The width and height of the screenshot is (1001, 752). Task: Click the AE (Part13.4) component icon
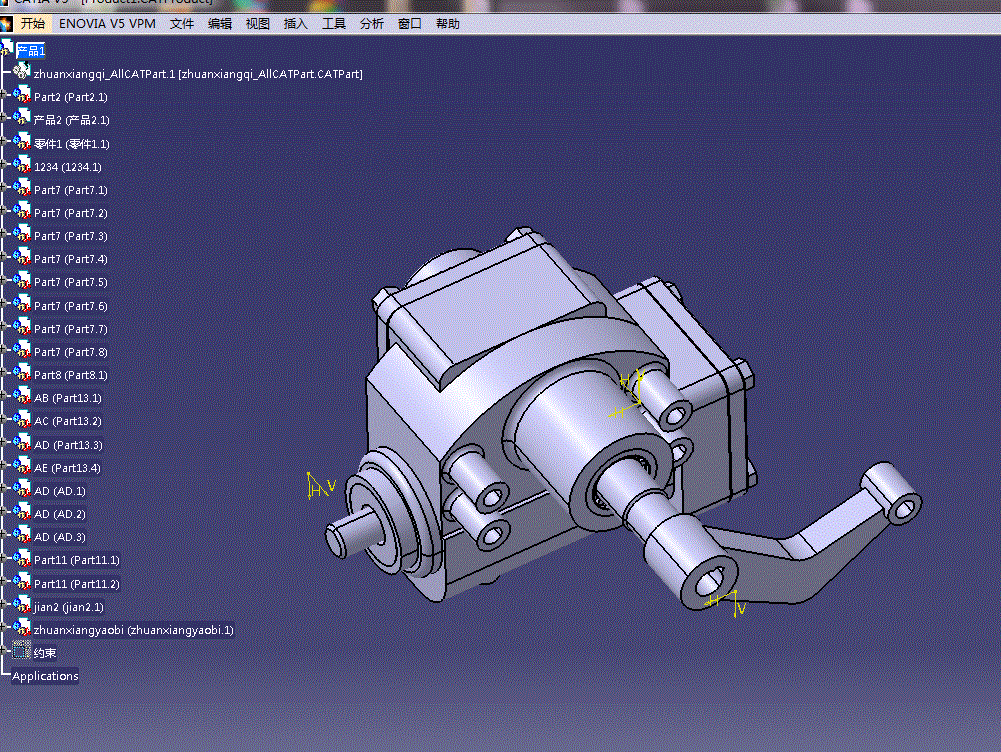22,467
